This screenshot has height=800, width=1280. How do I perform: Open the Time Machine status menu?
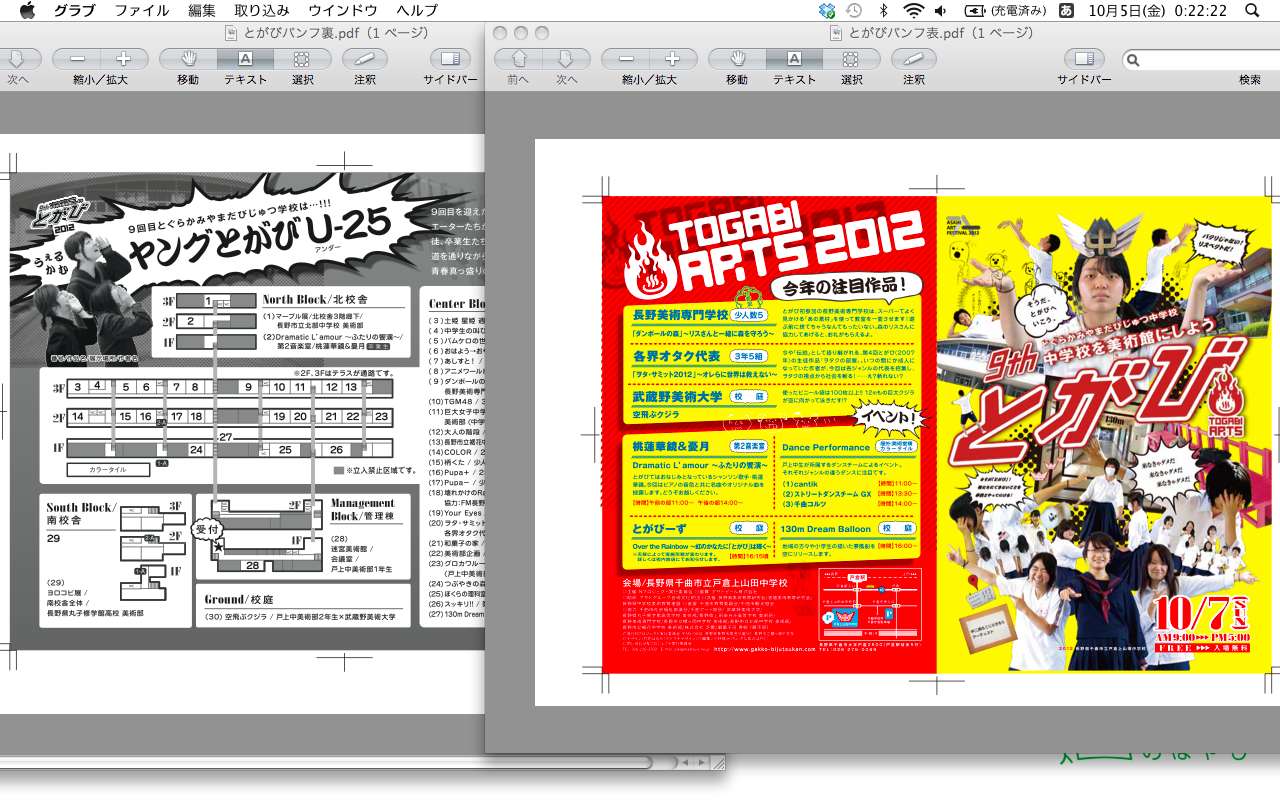pyautogui.click(x=854, y=11)
